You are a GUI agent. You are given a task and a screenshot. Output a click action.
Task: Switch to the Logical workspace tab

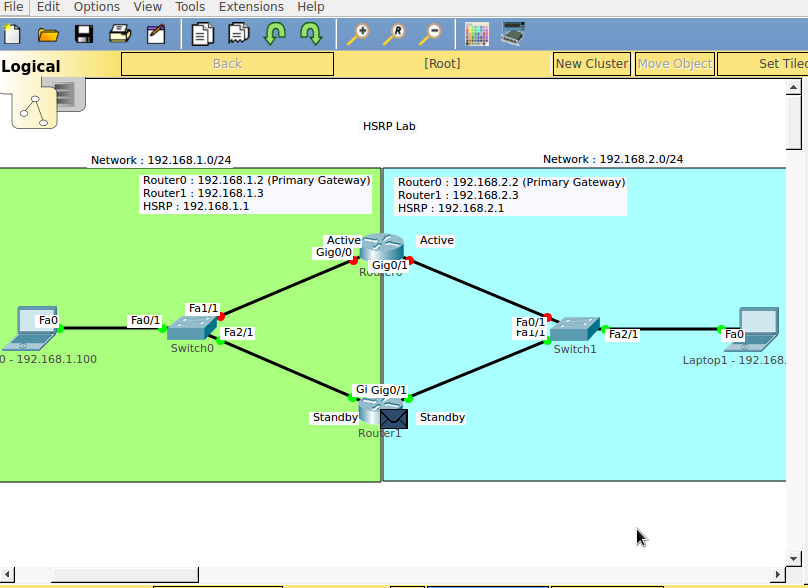(30, 65)
